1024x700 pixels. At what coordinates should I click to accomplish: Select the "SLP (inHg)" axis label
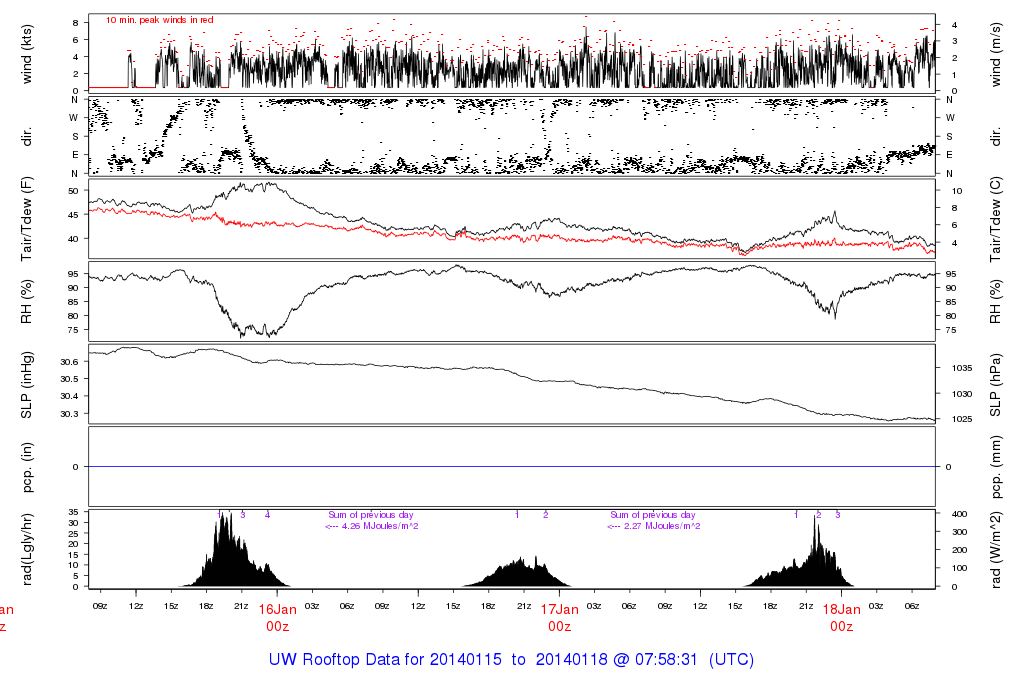tap(27, 385)
